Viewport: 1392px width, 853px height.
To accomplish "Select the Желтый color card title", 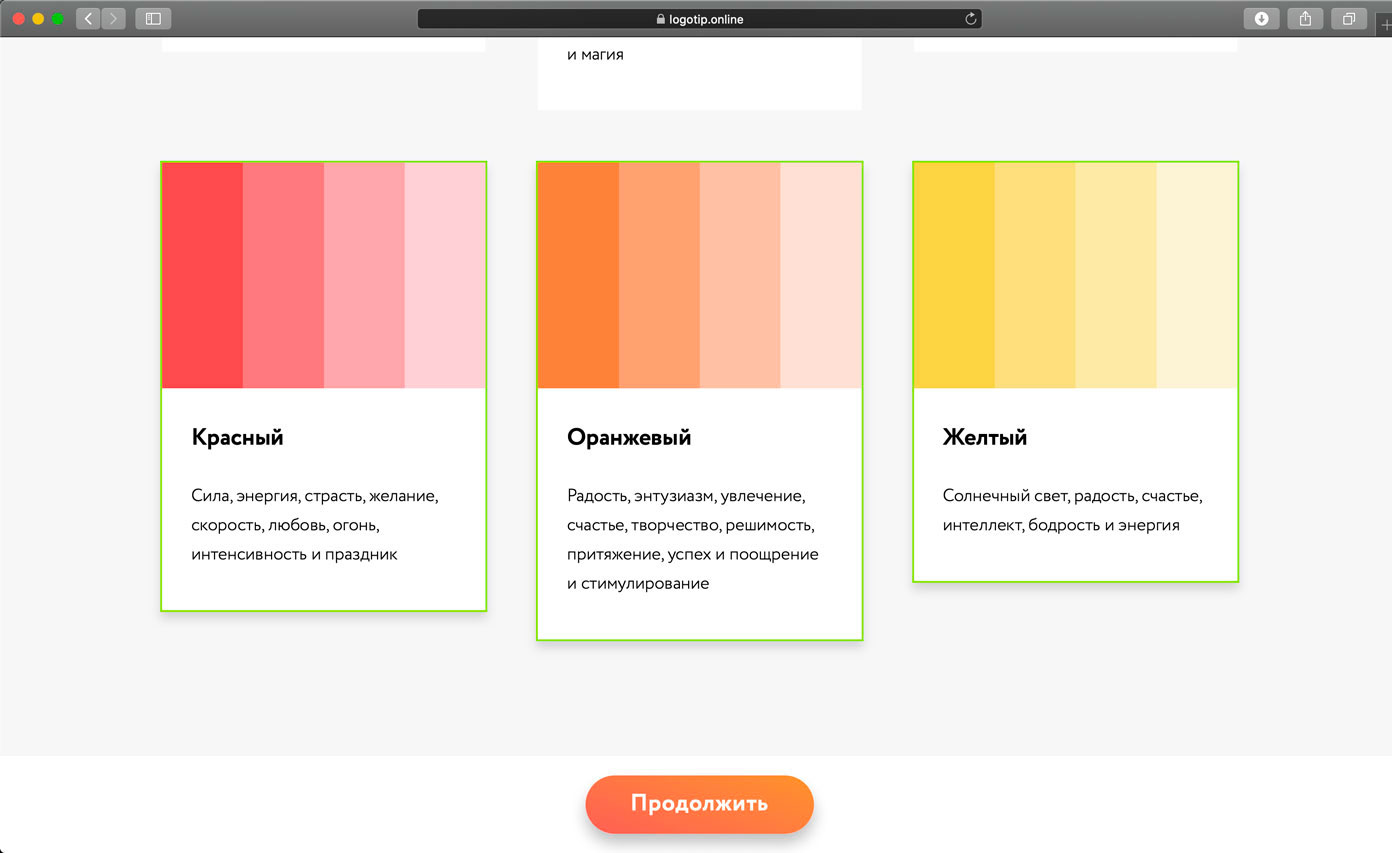I will (x=985, y=437).
